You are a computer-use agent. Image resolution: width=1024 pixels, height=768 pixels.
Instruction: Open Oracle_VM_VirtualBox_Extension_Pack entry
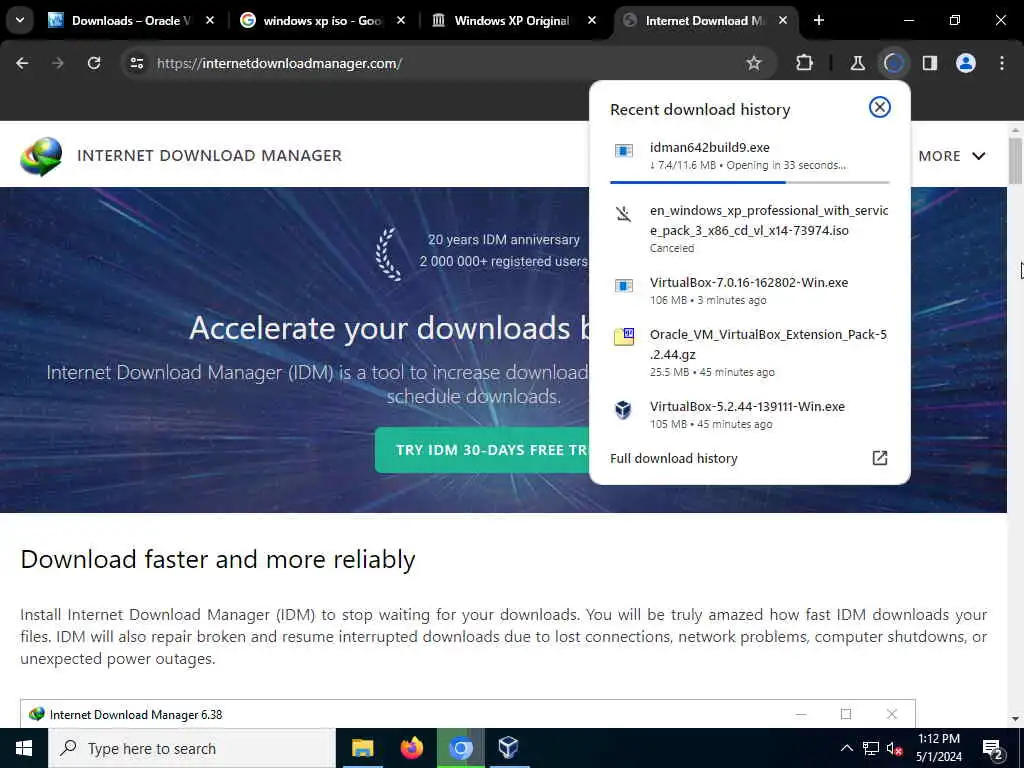point(750,353)
